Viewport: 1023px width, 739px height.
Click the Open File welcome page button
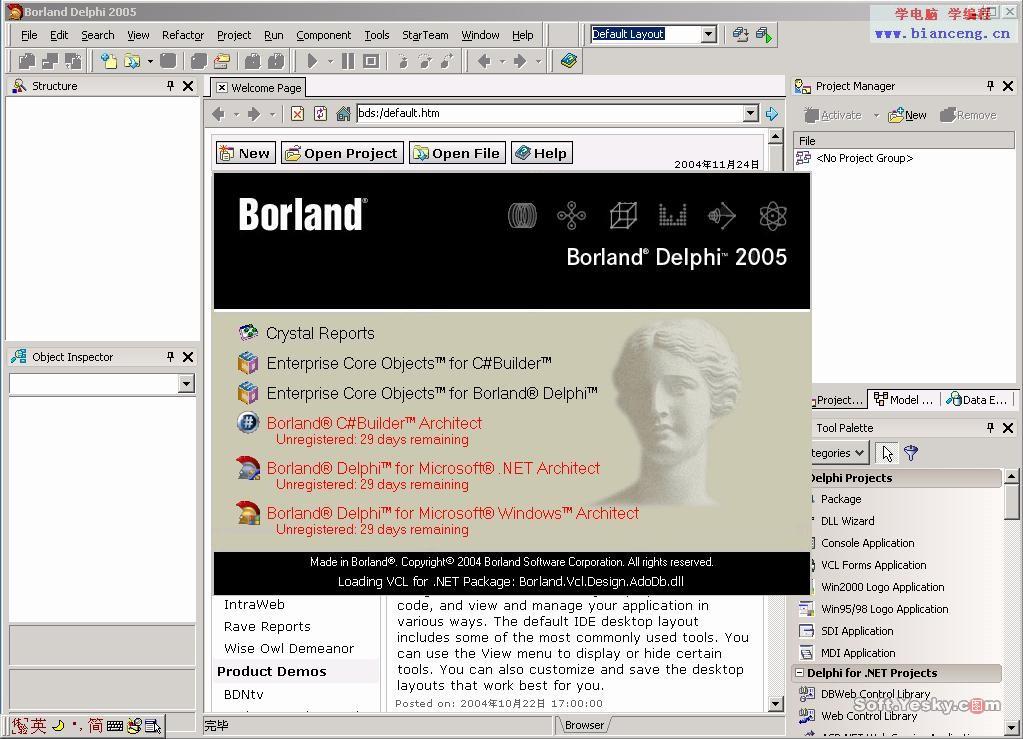coord(457,153)
